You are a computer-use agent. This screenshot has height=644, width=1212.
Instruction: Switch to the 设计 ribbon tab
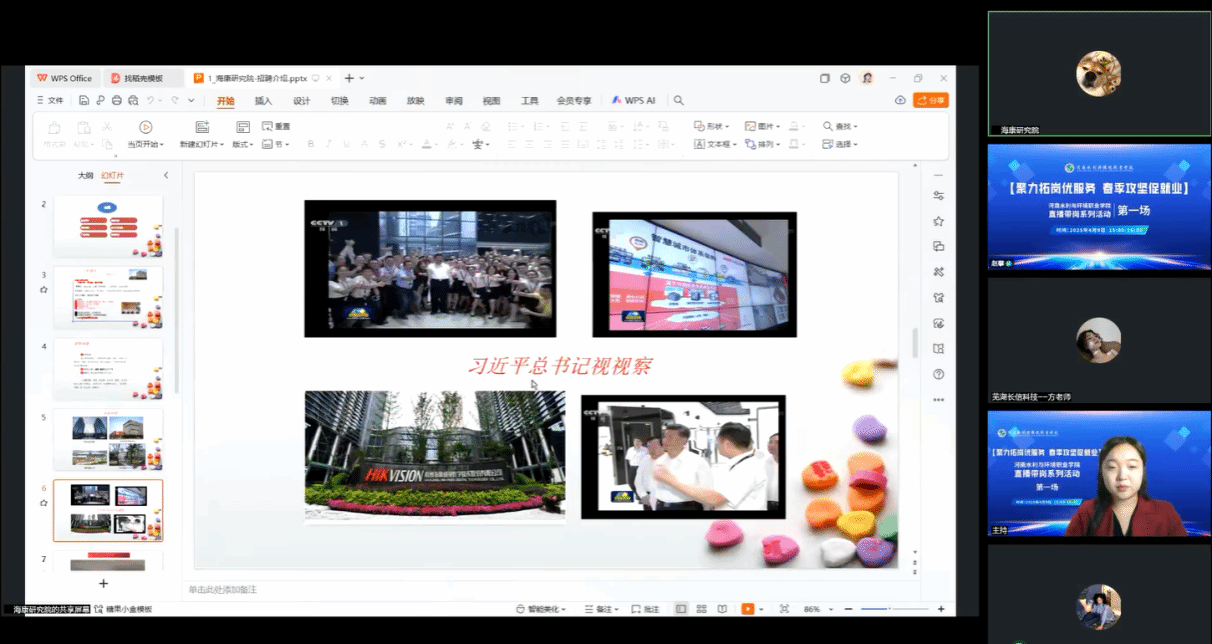301,101
